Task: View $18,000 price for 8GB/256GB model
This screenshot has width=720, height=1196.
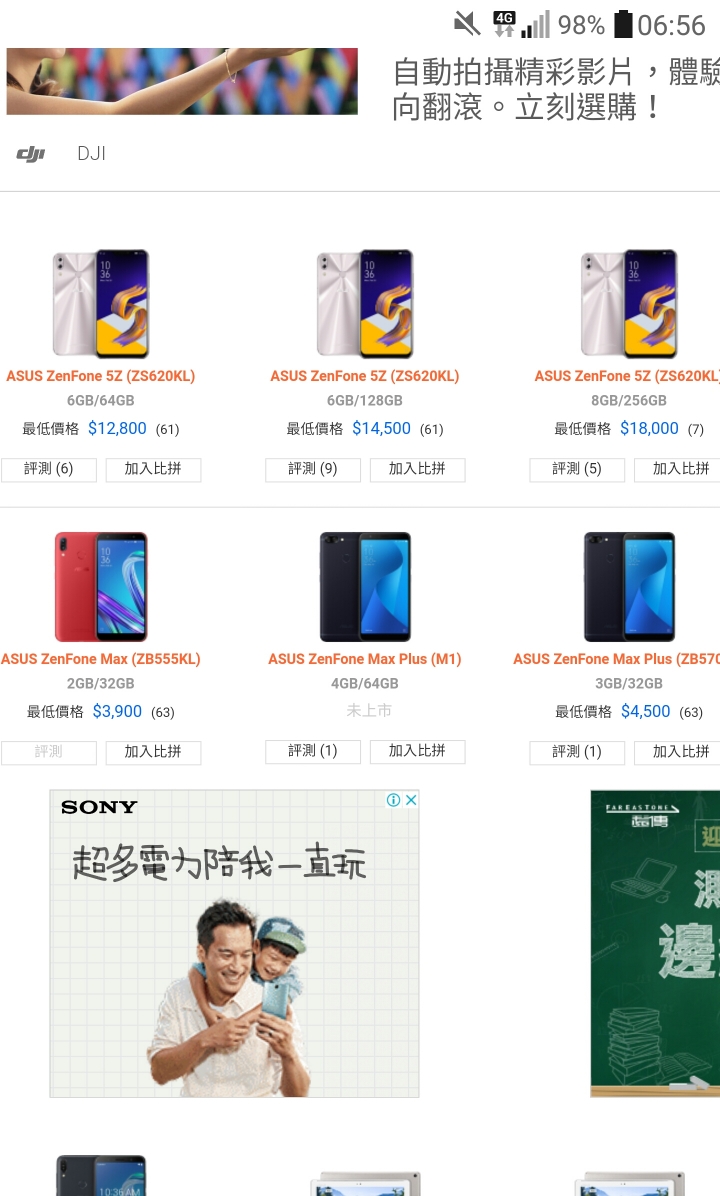Action: (x=649, y=429)
